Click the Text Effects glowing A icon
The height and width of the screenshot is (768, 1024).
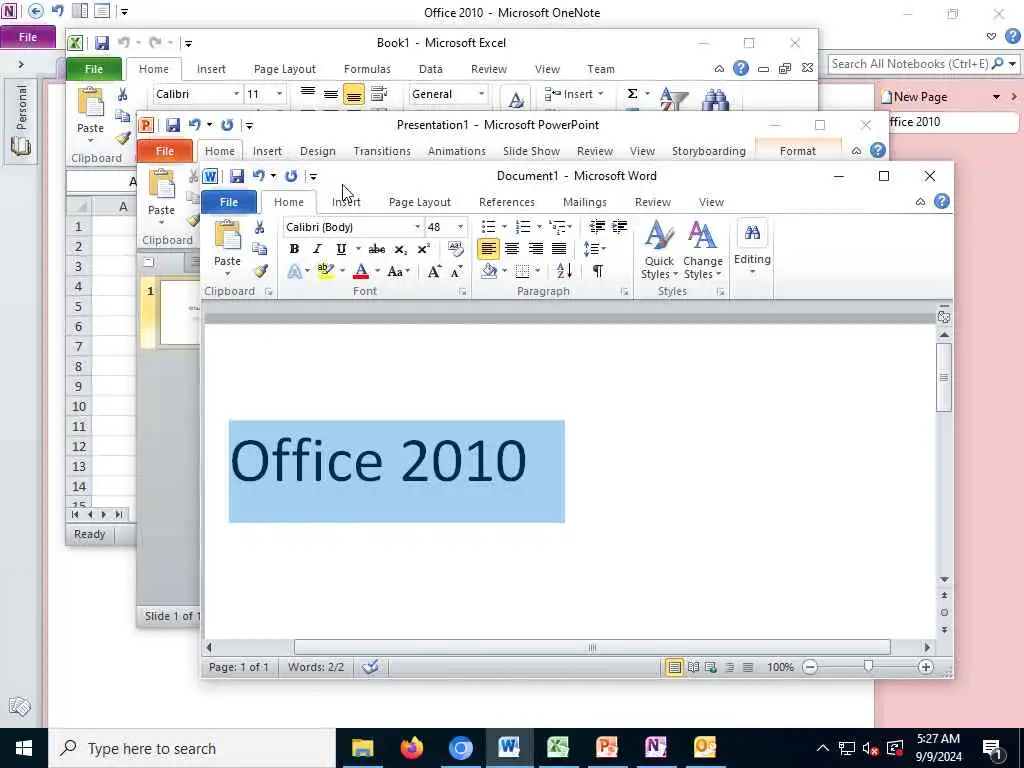tap(295, 272)
